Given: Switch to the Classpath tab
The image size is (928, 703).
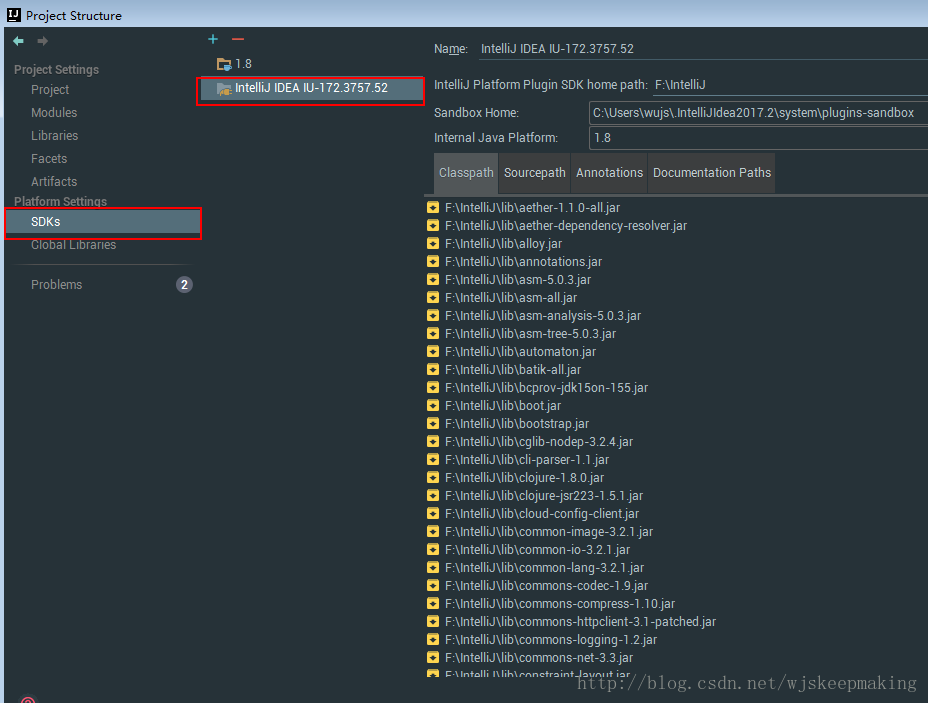Looking at the screenshot, I should [466, 173].
